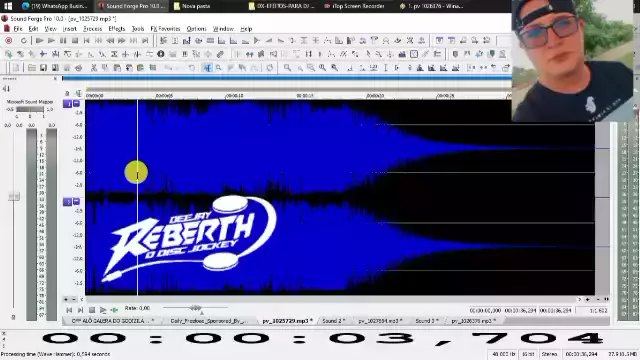Click the Stop button in top transport toolbar

[75, 40]
